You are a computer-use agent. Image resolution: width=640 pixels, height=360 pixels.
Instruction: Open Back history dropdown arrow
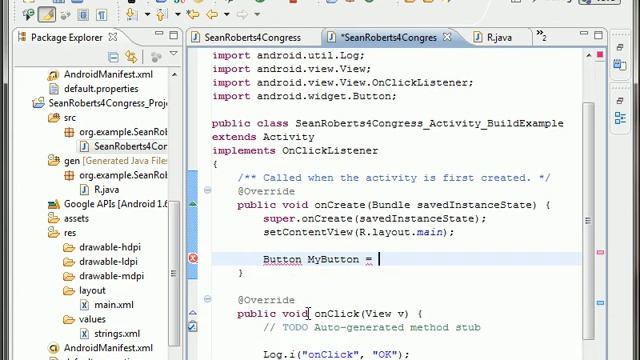227,15
